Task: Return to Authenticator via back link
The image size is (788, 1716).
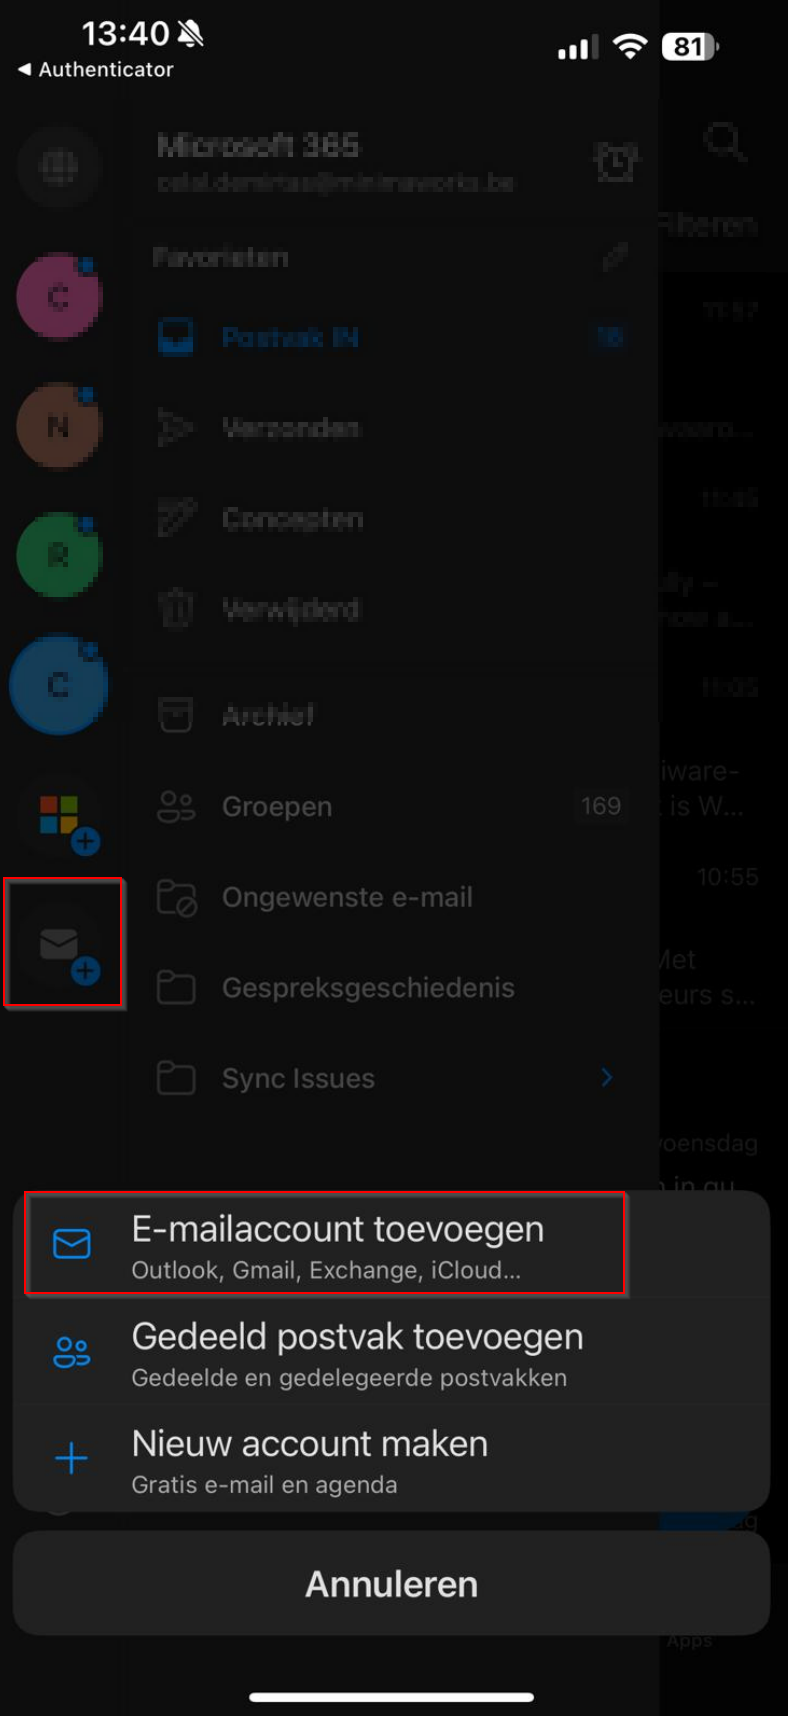Action: pos(96,70)
